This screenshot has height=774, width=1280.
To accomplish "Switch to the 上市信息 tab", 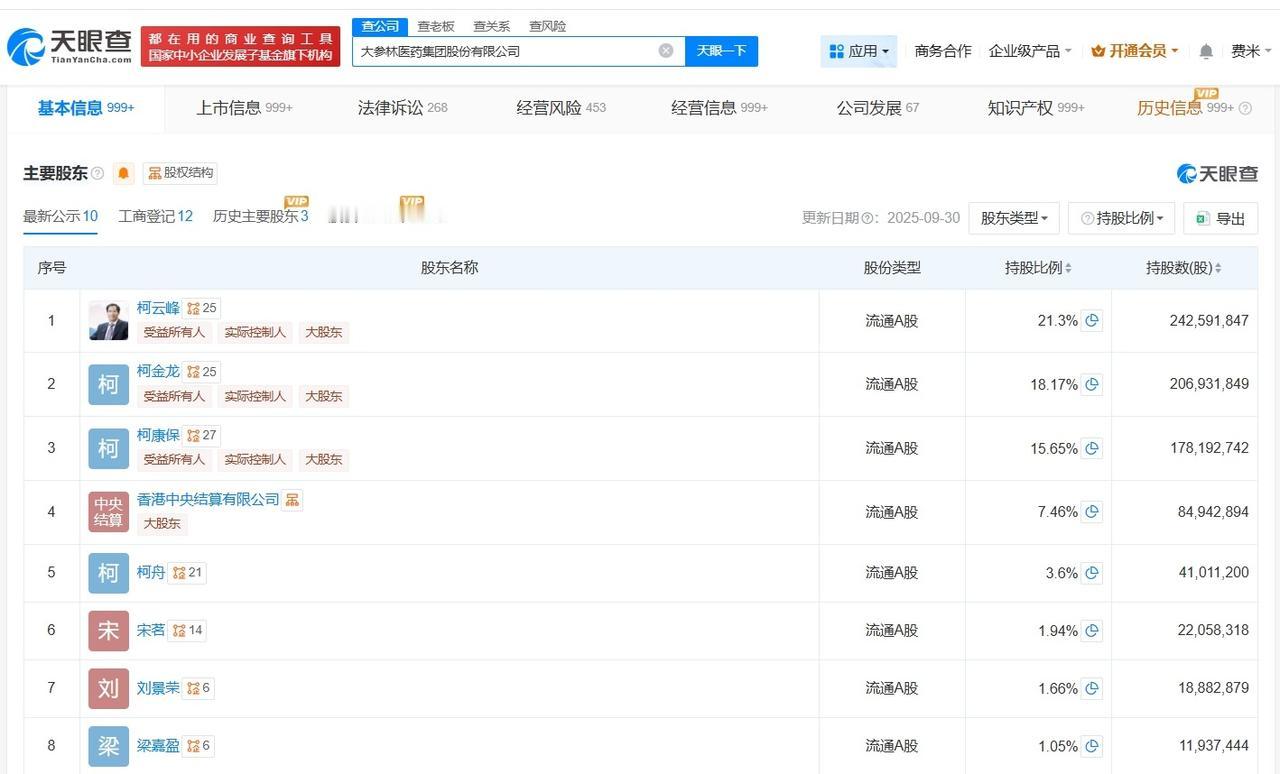I will (x=244, y=108).
